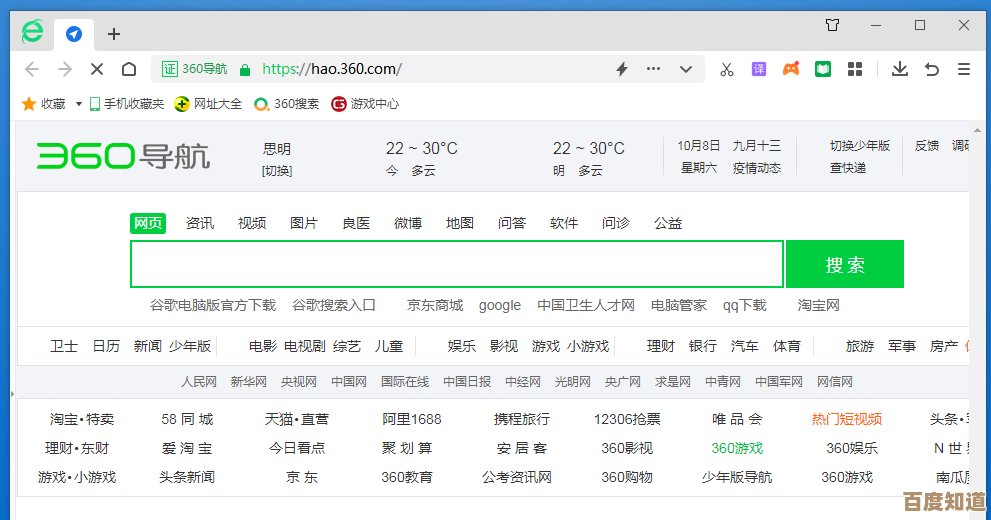The image size is (991, 520).
Task: Open the hamburger main menu
Action: coord(964,69)
